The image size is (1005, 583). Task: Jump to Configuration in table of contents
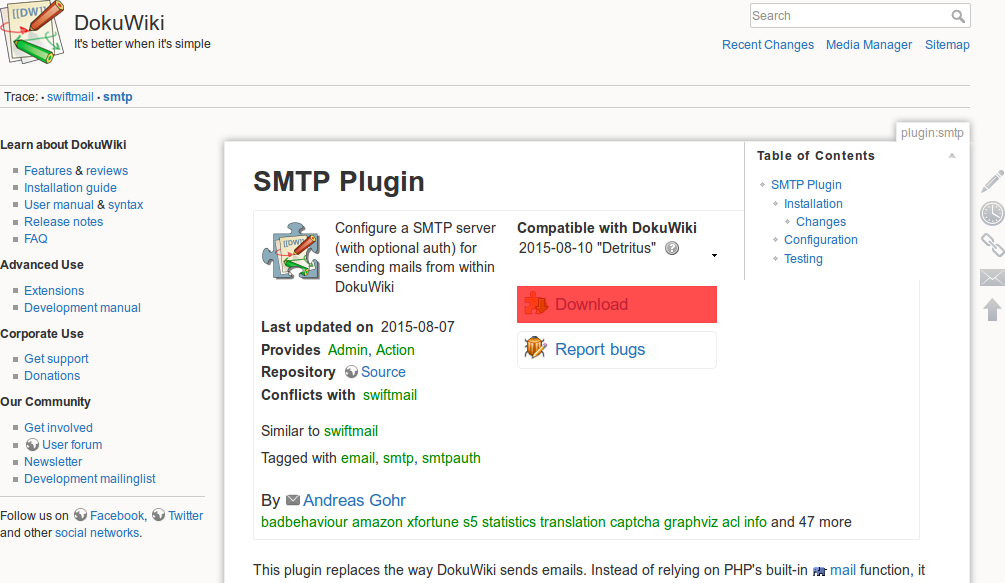(x=820, y=240)
